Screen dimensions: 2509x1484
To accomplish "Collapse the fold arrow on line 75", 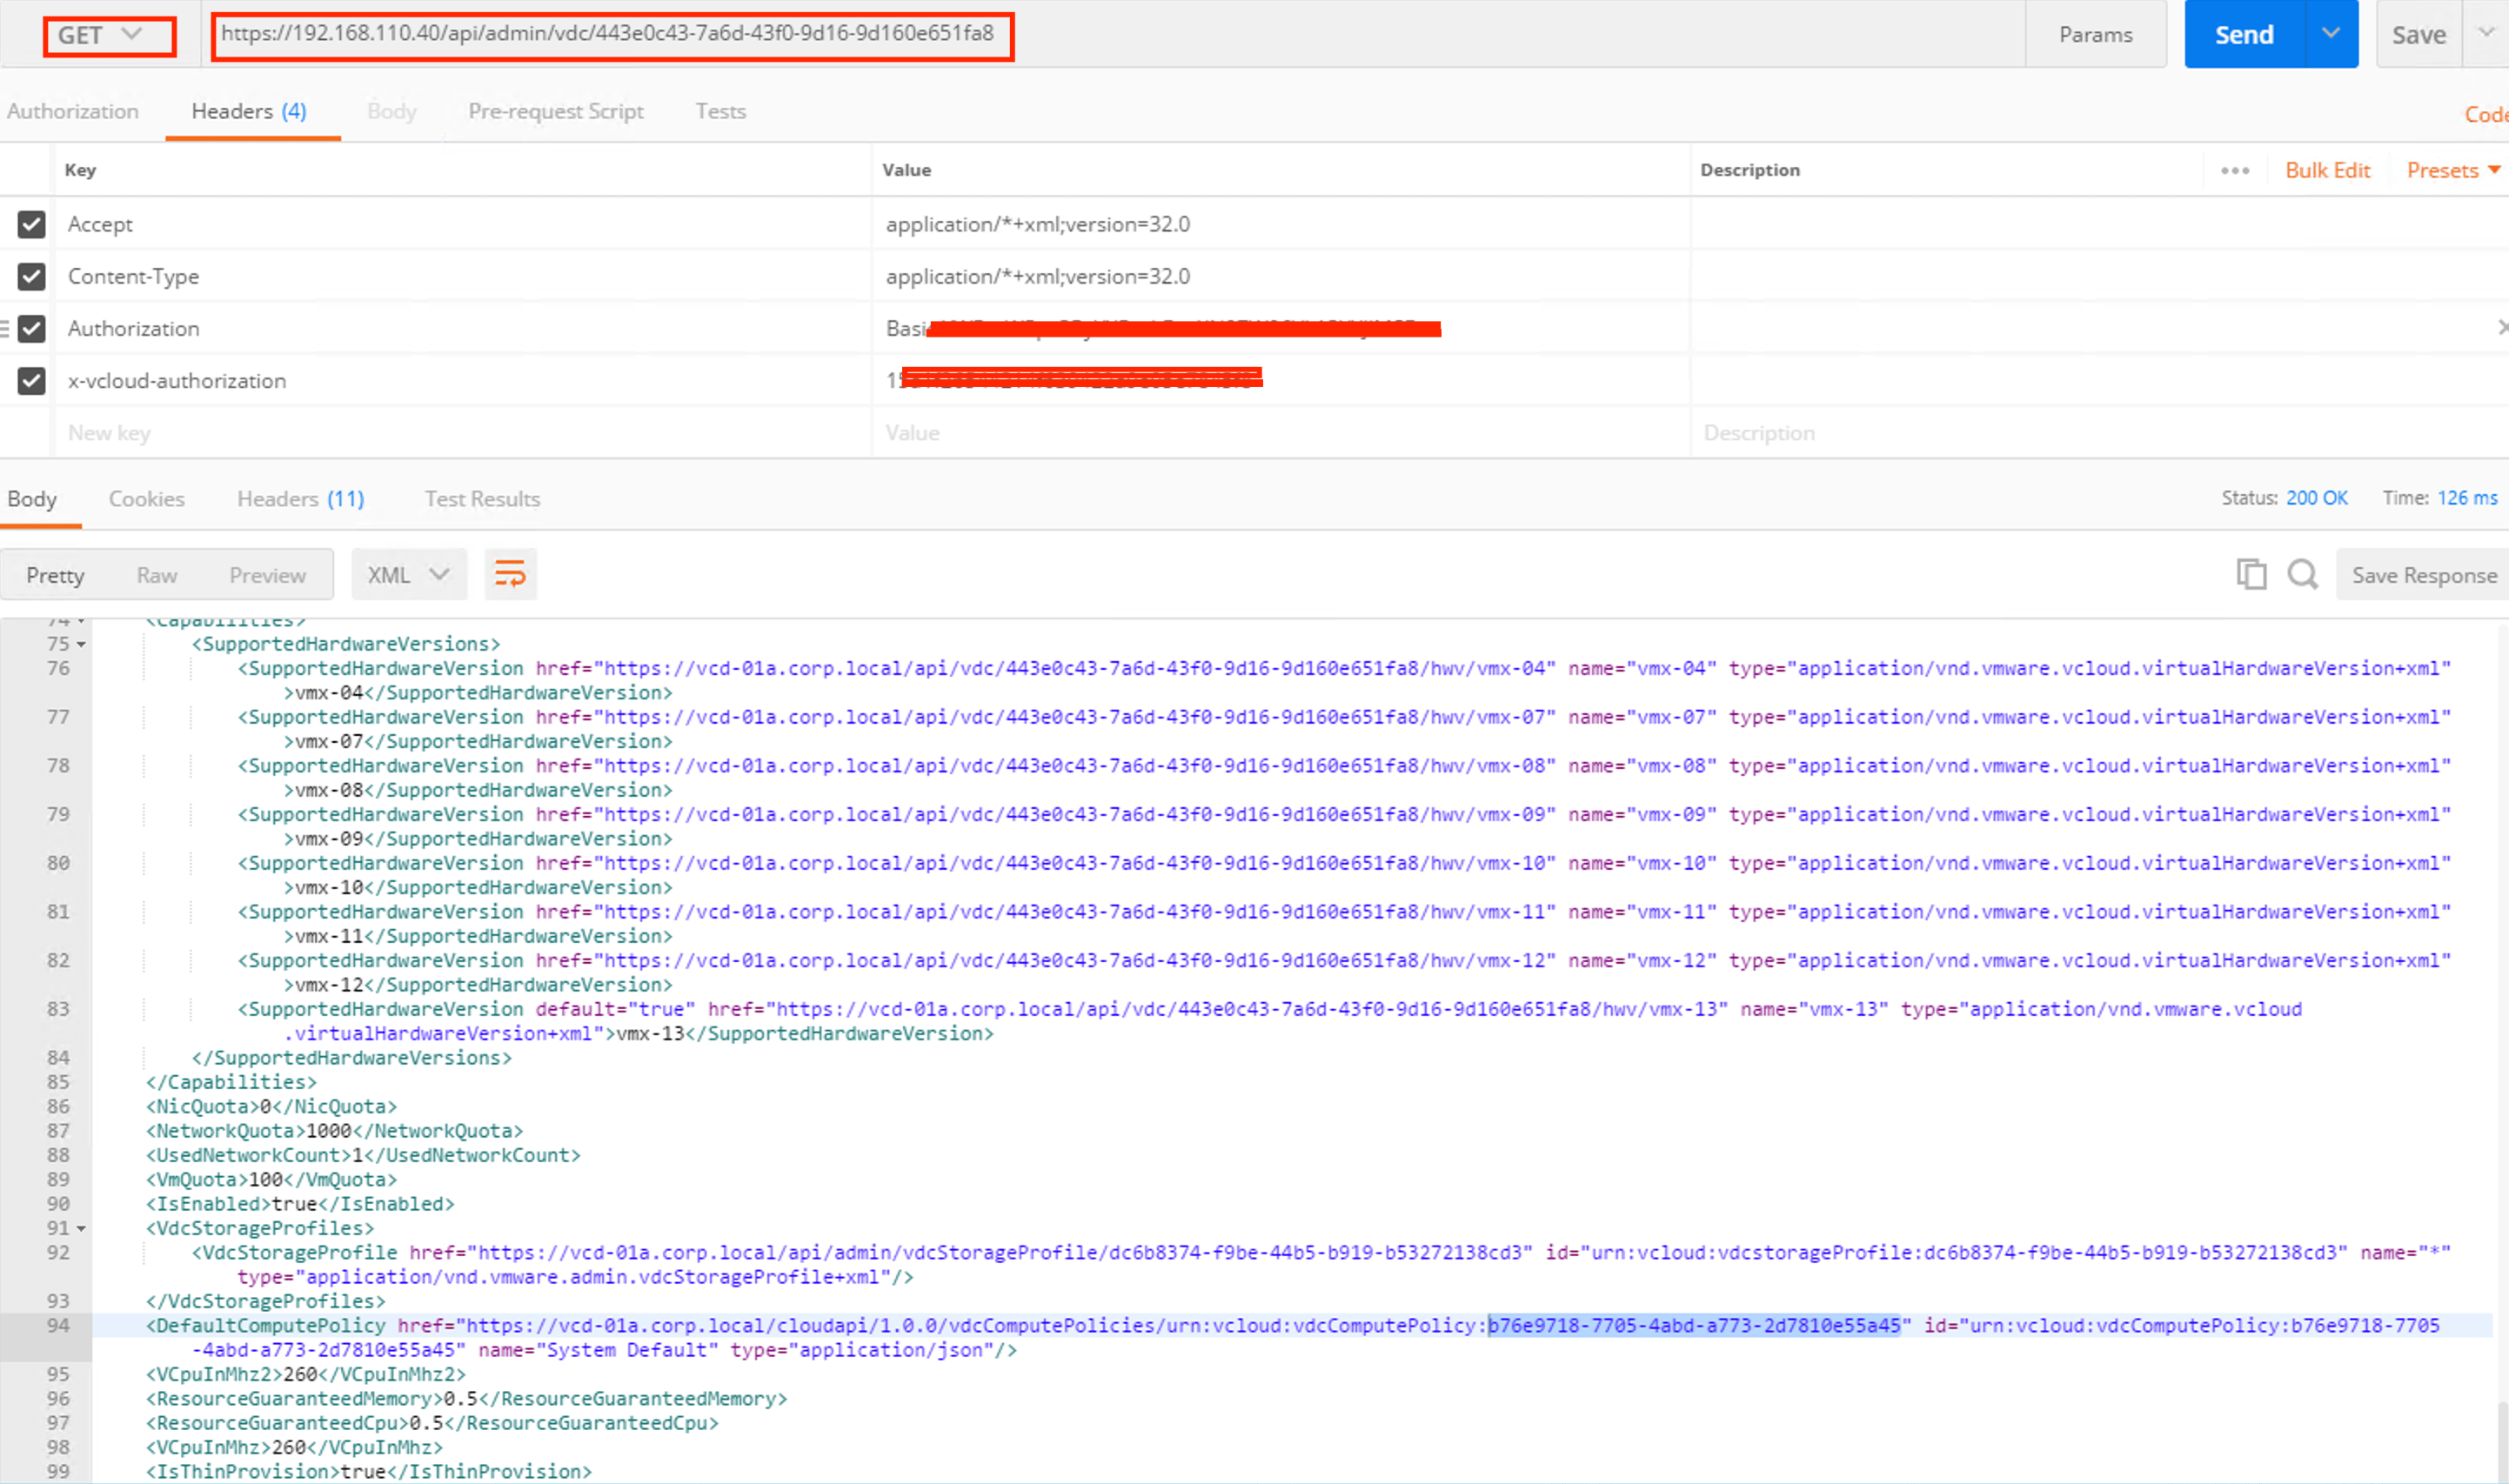I will [82, 644].
